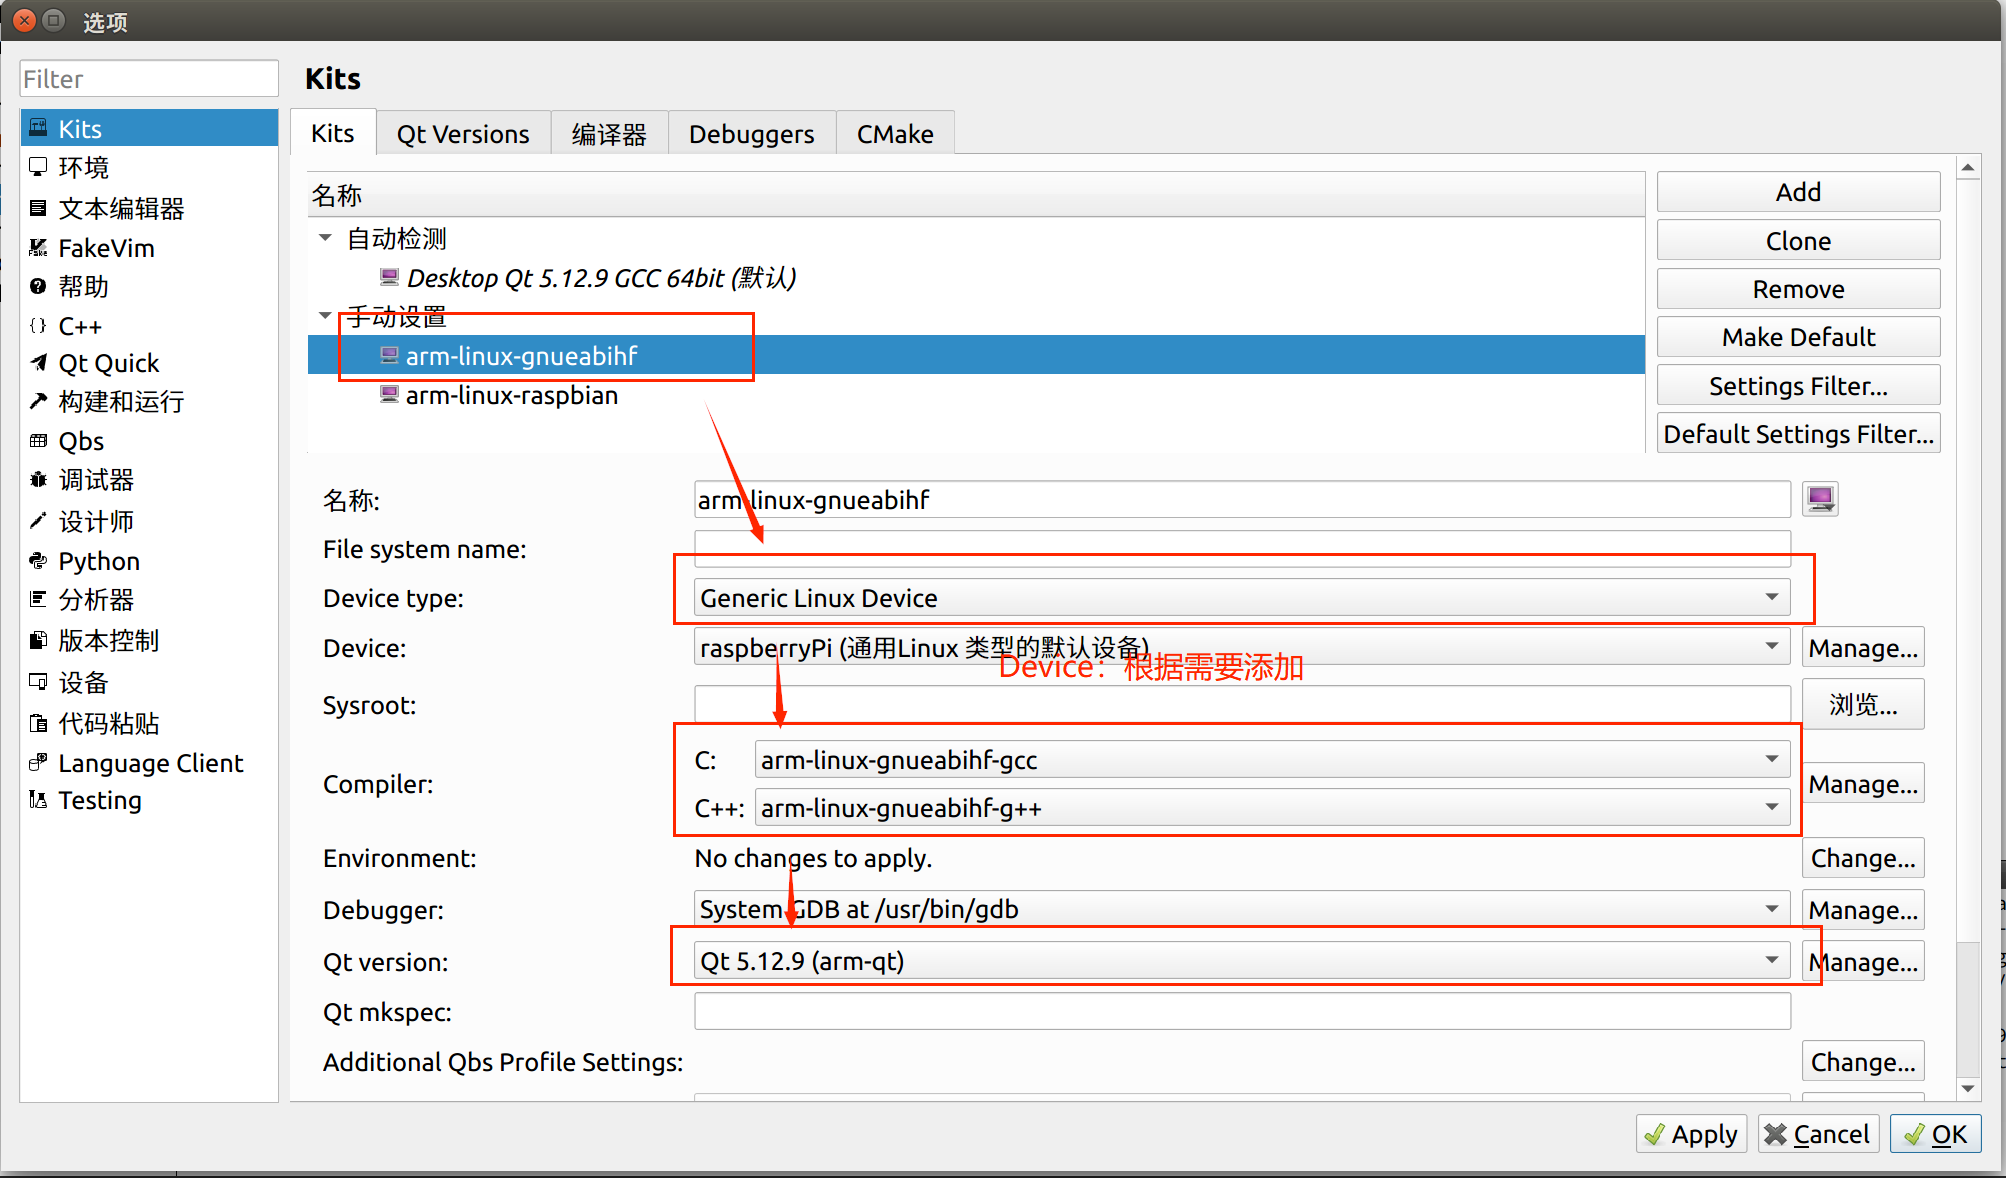Select the Desktop Qt 5.12.9 GCC 64bit kit

click(600, 278)
